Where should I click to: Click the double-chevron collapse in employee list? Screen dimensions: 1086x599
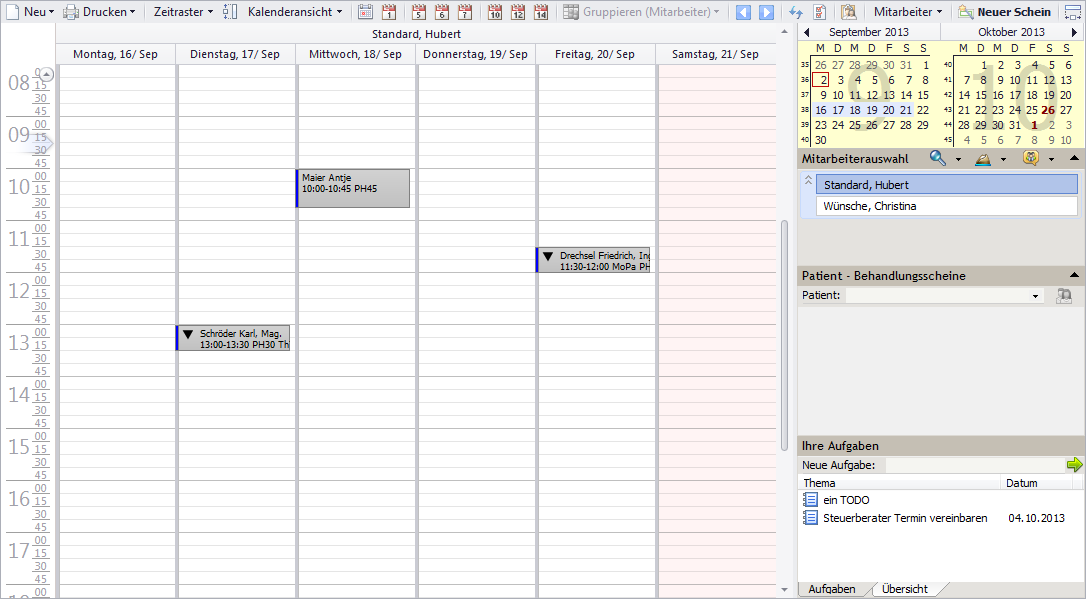(808, 180)
